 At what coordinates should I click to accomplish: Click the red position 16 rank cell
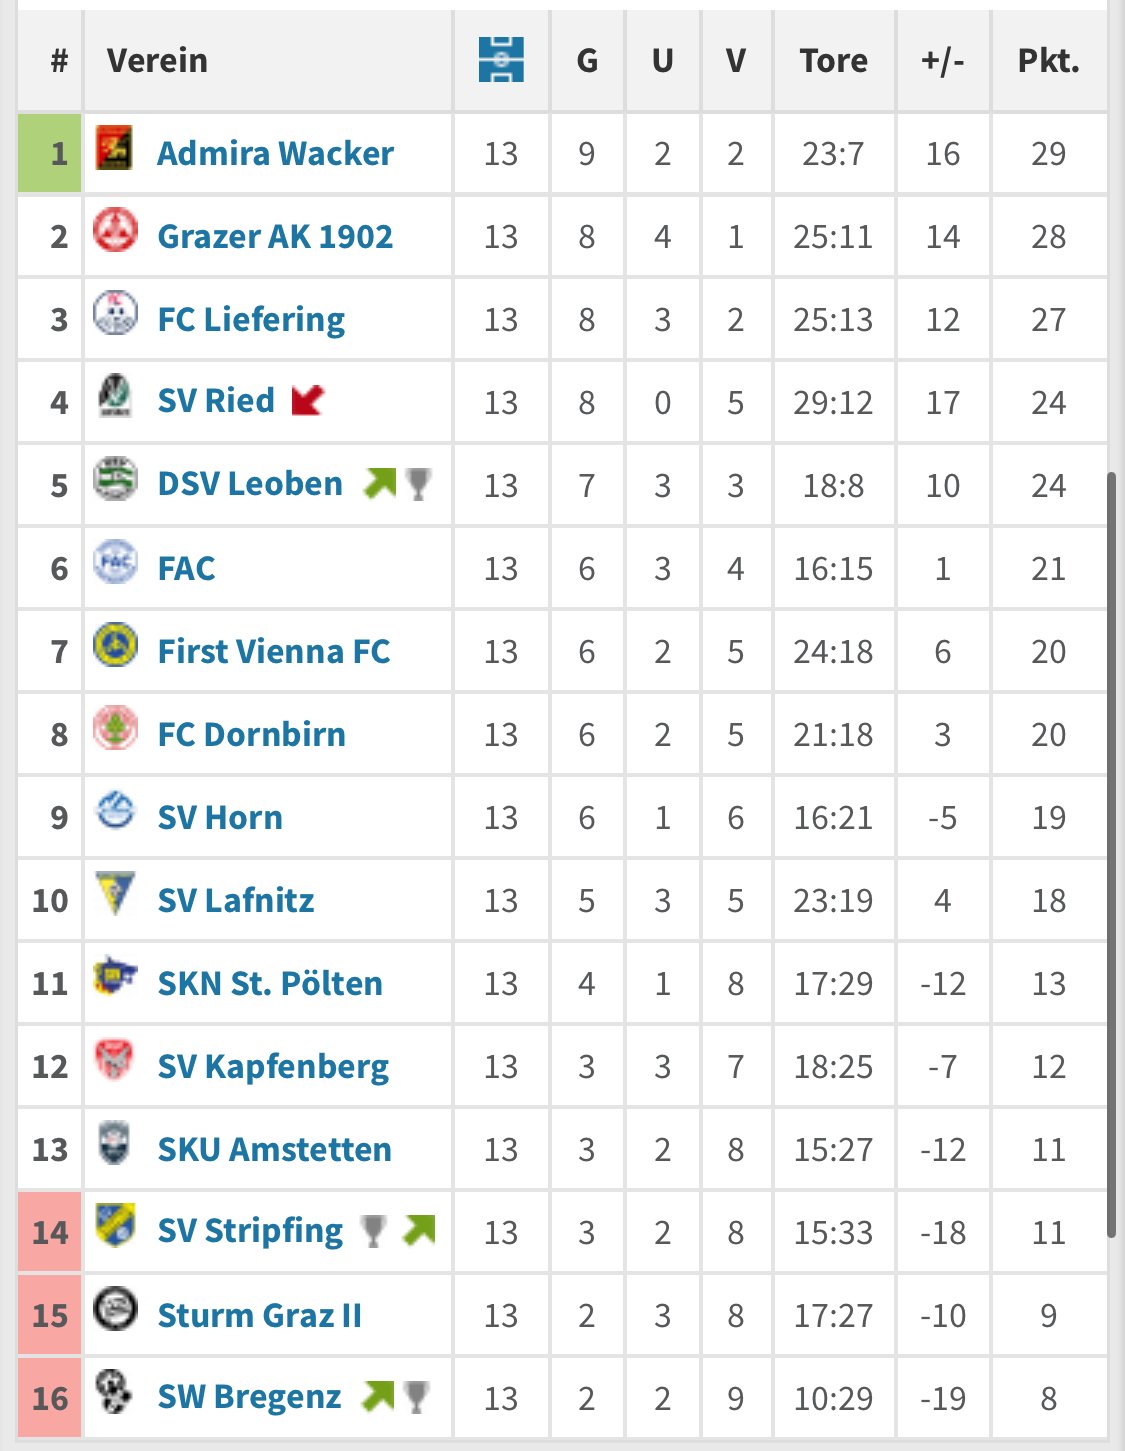click(x=50, y=1397)
